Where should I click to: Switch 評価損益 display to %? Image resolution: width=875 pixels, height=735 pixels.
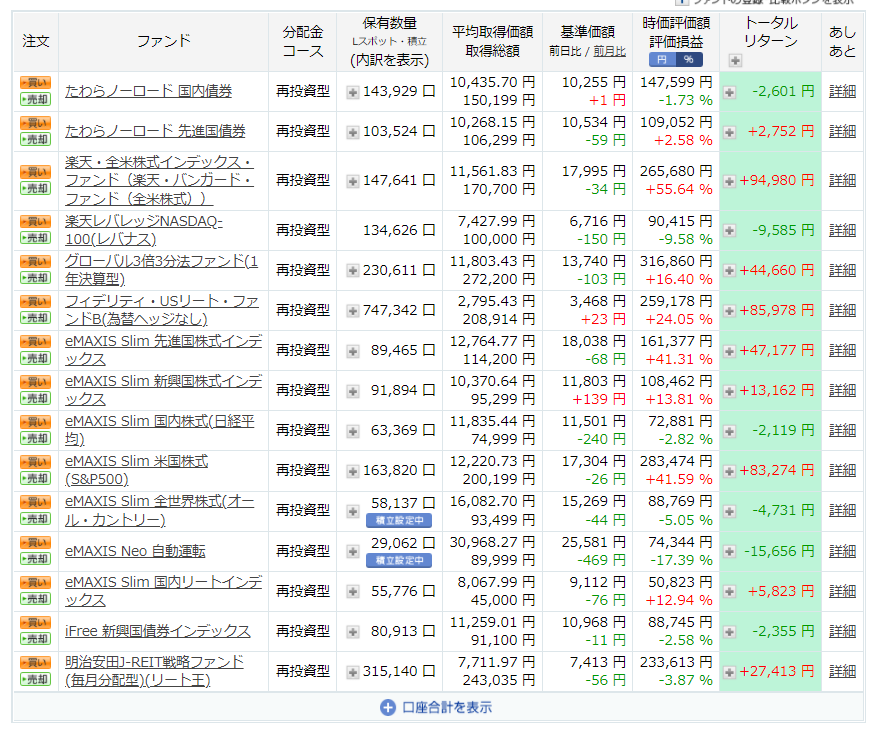[x=689, y=60]
